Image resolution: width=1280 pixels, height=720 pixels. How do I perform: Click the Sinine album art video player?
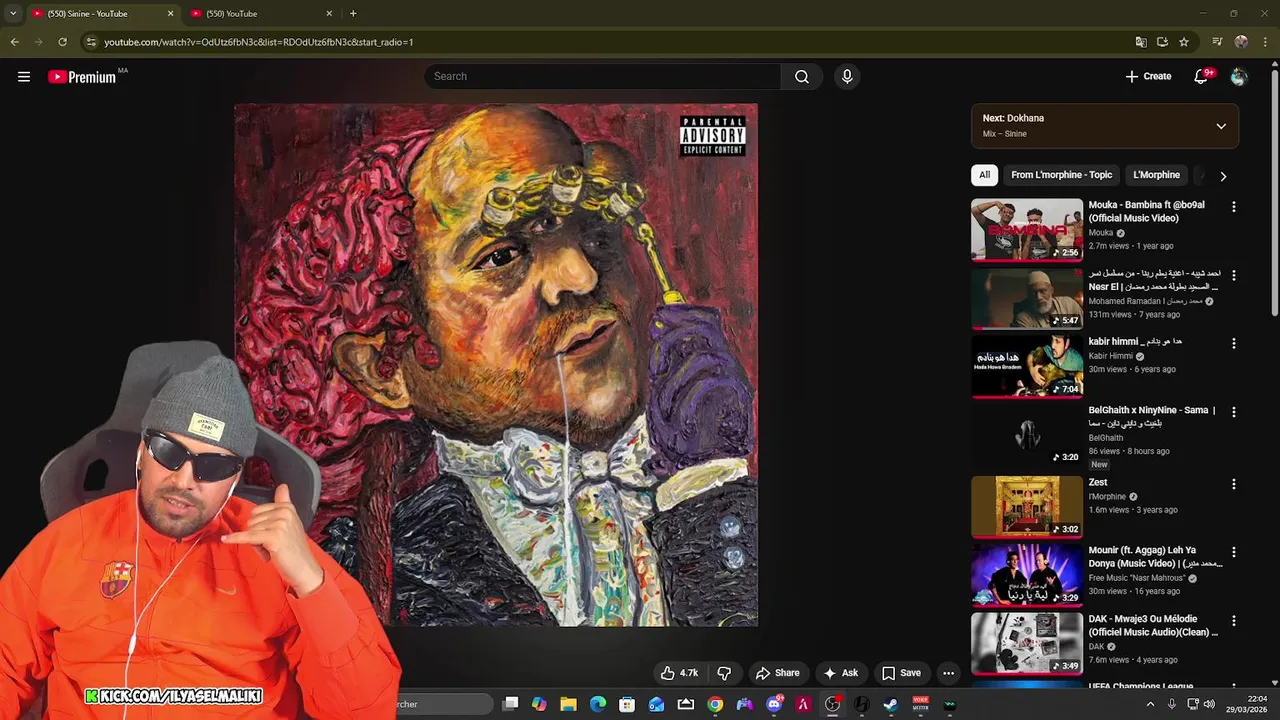(496, 365)
